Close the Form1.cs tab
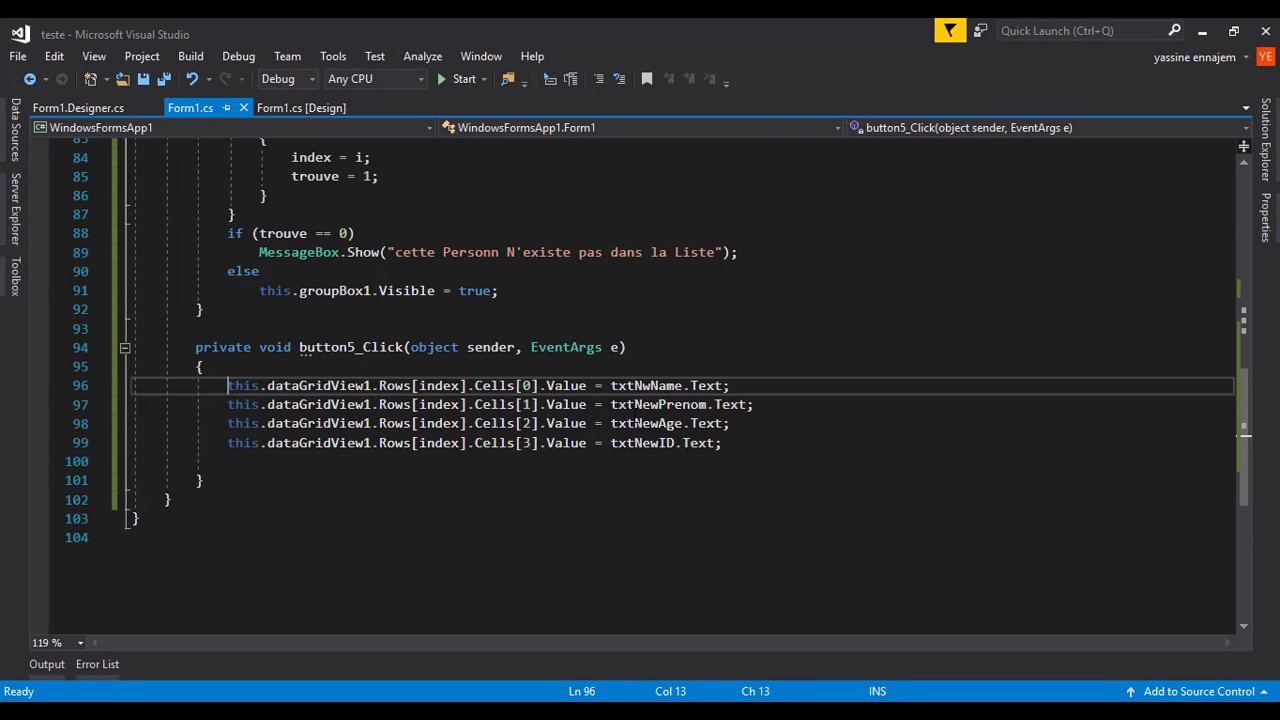Viewport: 1280px width, 720px height. (x=243, y=108)
